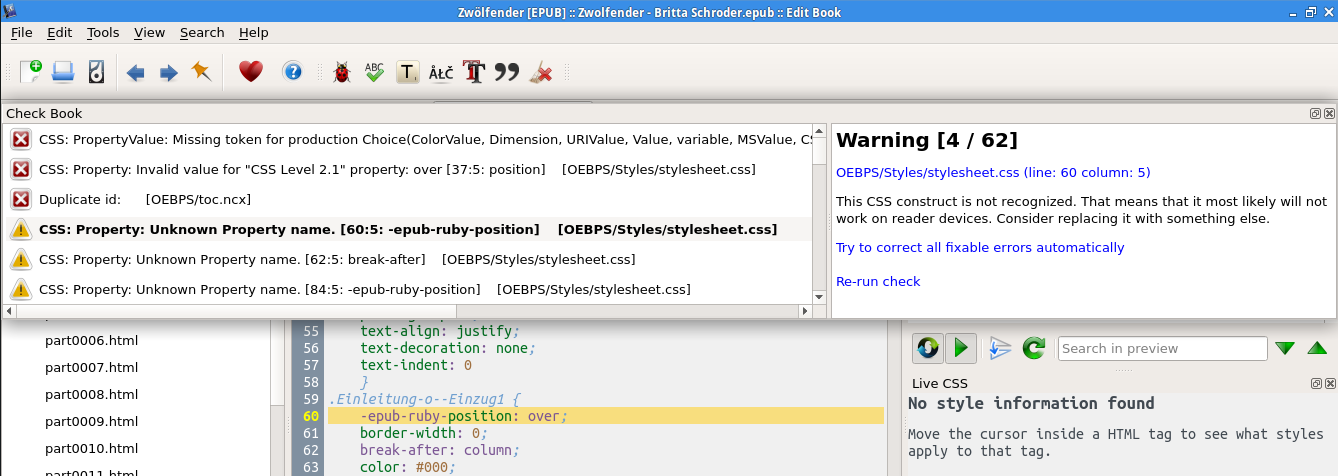Click the error list right scroll arrow
Screen dimensions: 1338x476
click(805, 311)
